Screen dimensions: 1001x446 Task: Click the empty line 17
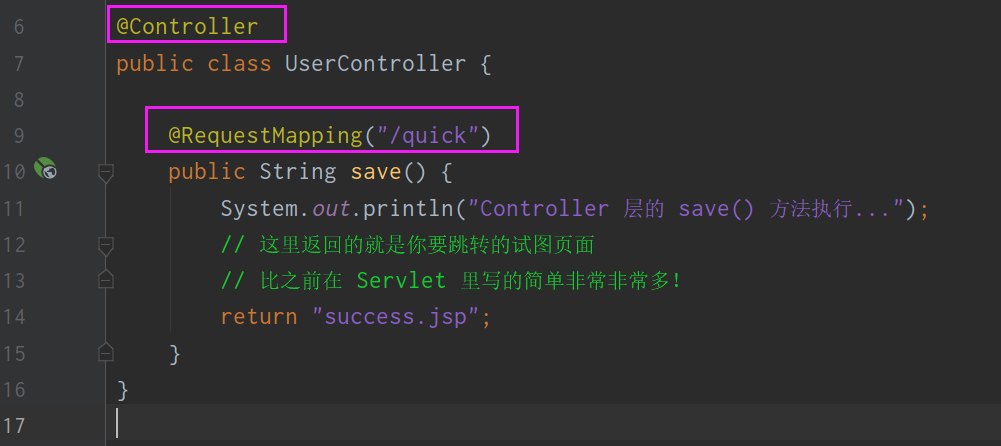point(500,423)
